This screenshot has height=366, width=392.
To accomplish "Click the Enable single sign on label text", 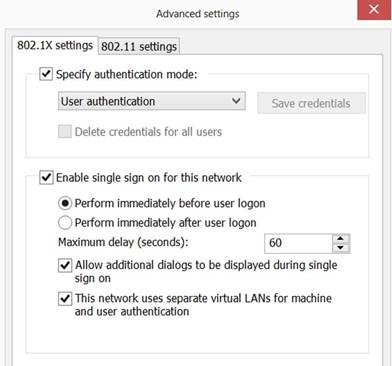I will [149, 178].
